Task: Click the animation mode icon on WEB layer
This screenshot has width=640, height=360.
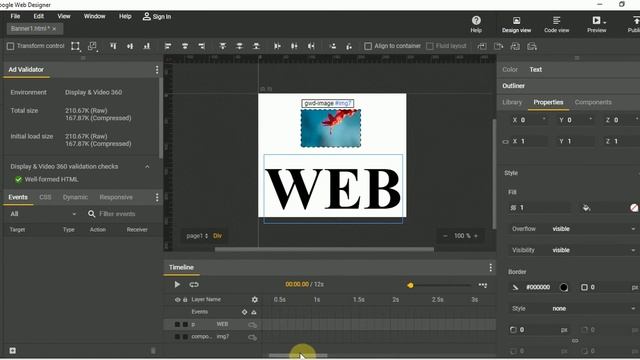Action: [253, 325]
